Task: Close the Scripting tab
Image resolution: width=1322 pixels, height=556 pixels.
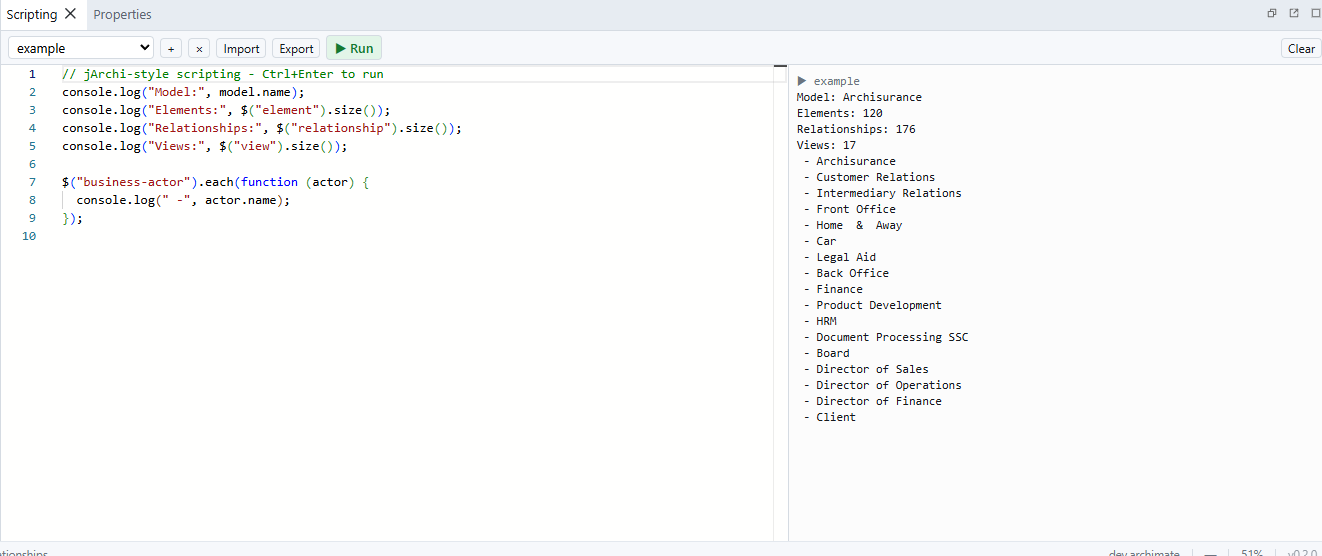Action: pyautogui.click(x=70, y=14)
